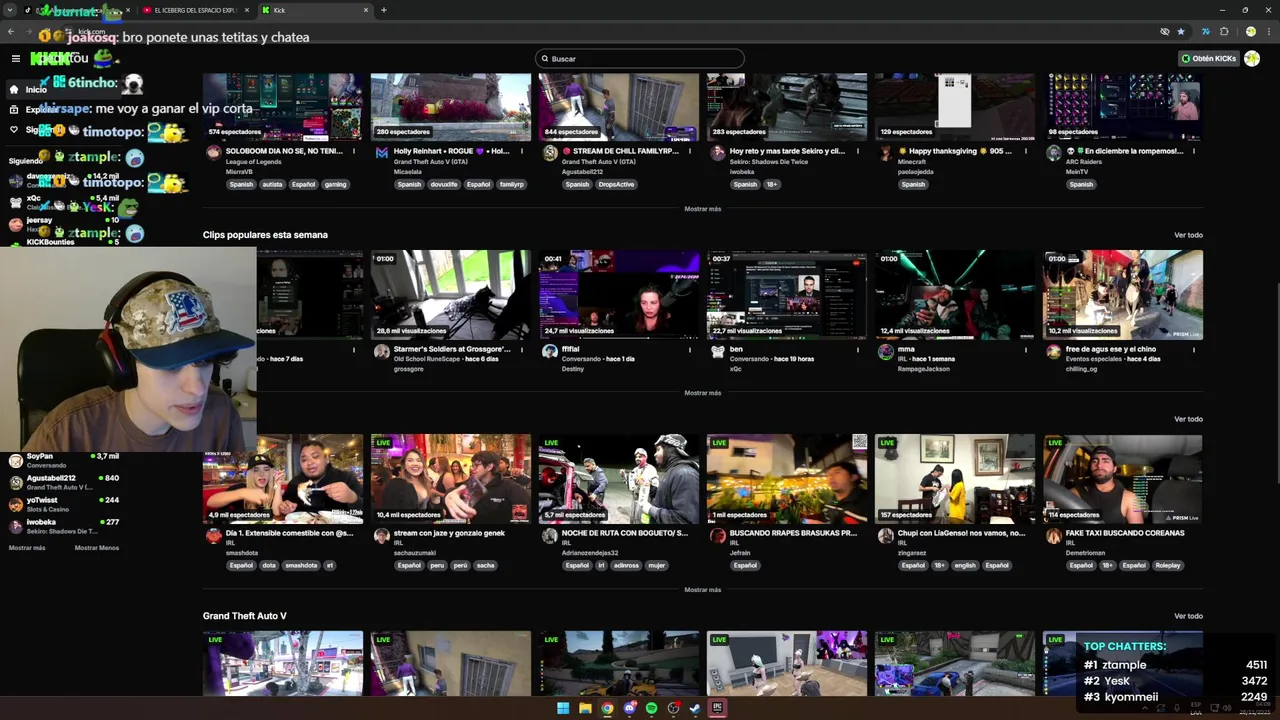Viewport: 1280px width, 720px height.
Task: Click MeinTV channel avatar
Action: [x=1053, y=153]
